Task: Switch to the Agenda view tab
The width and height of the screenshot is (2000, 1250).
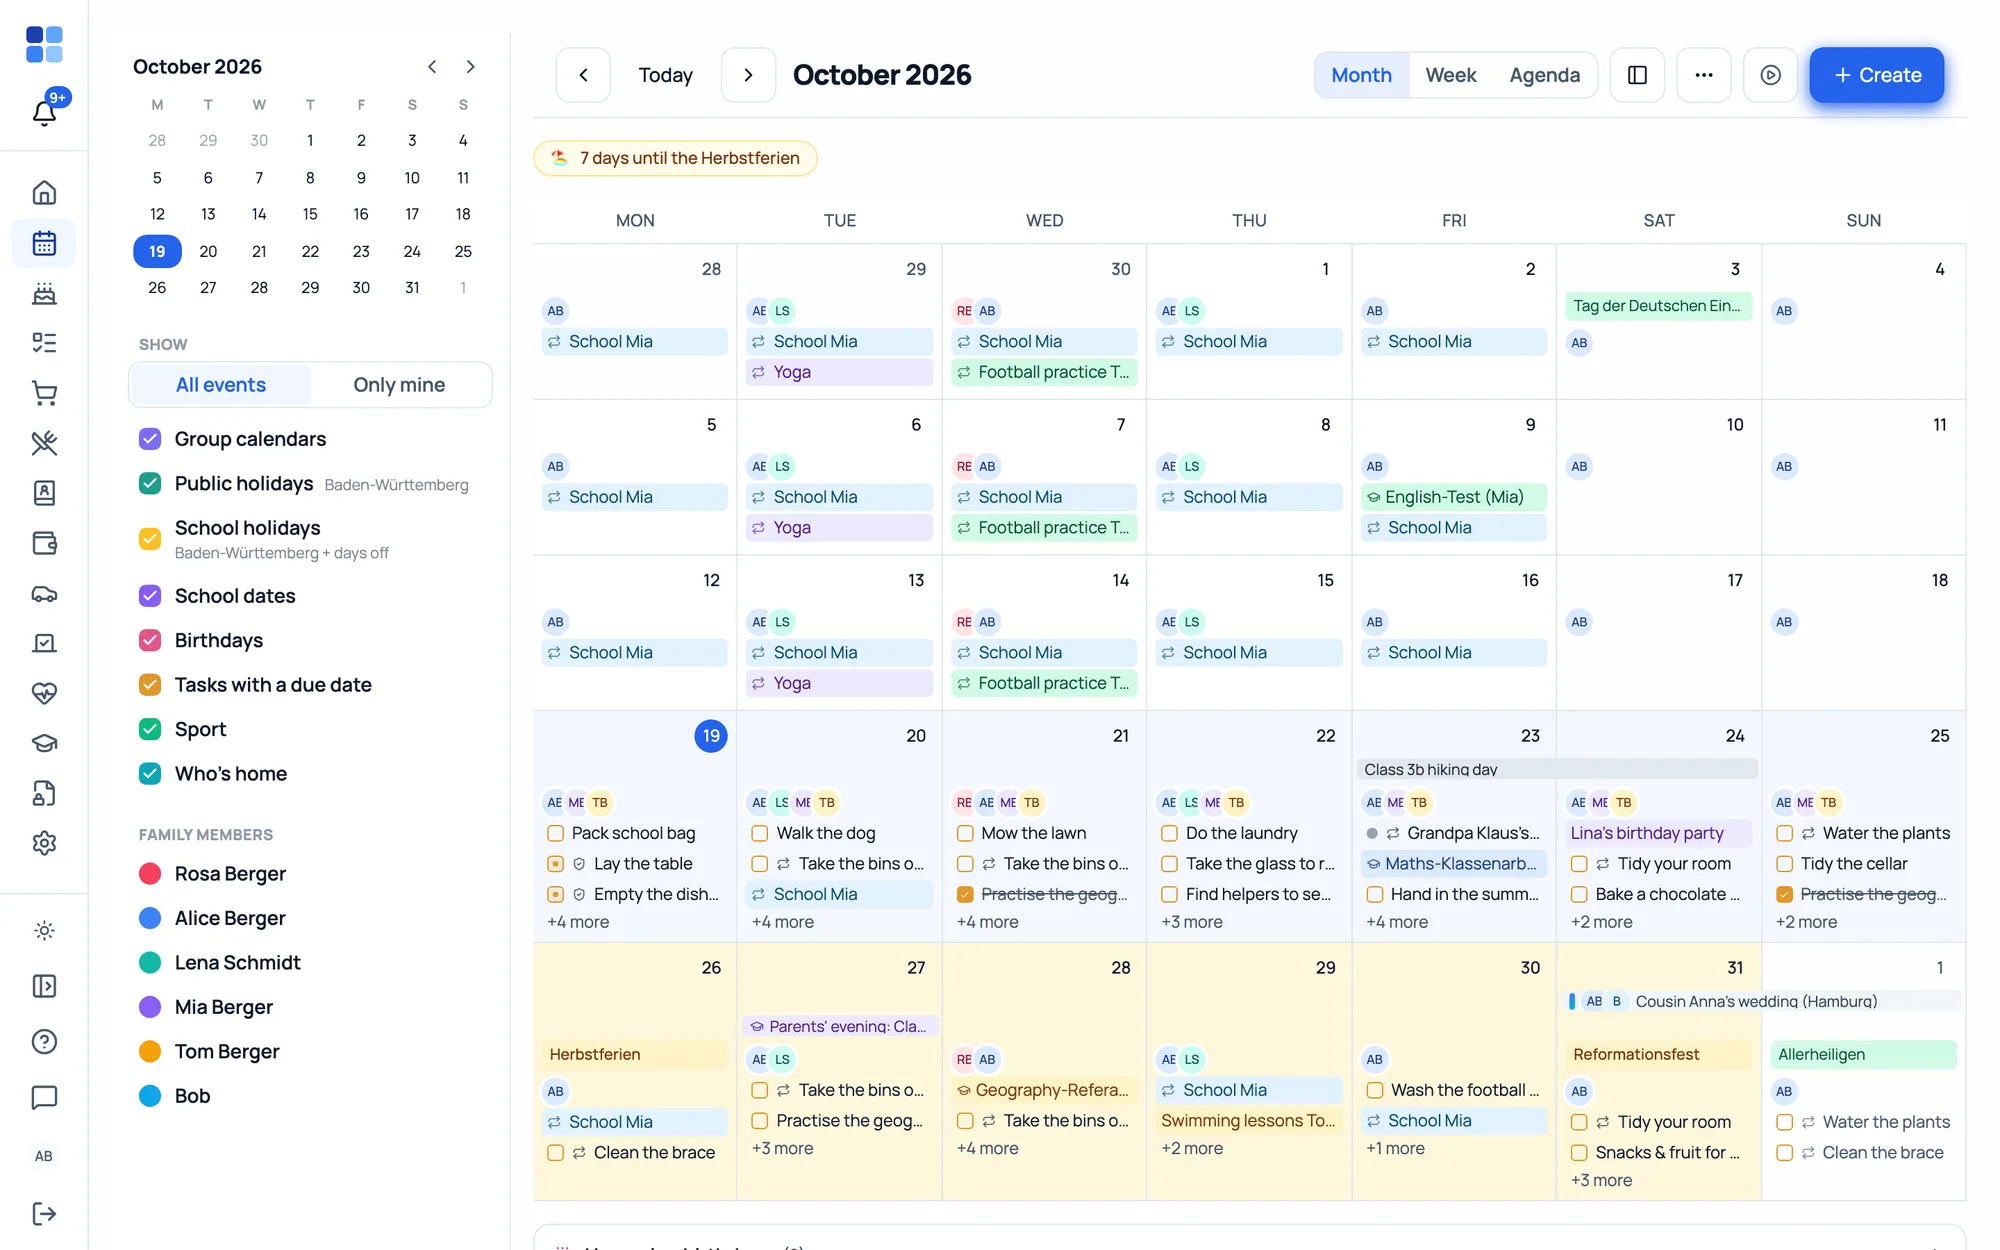Action: tap(1544, 75)
